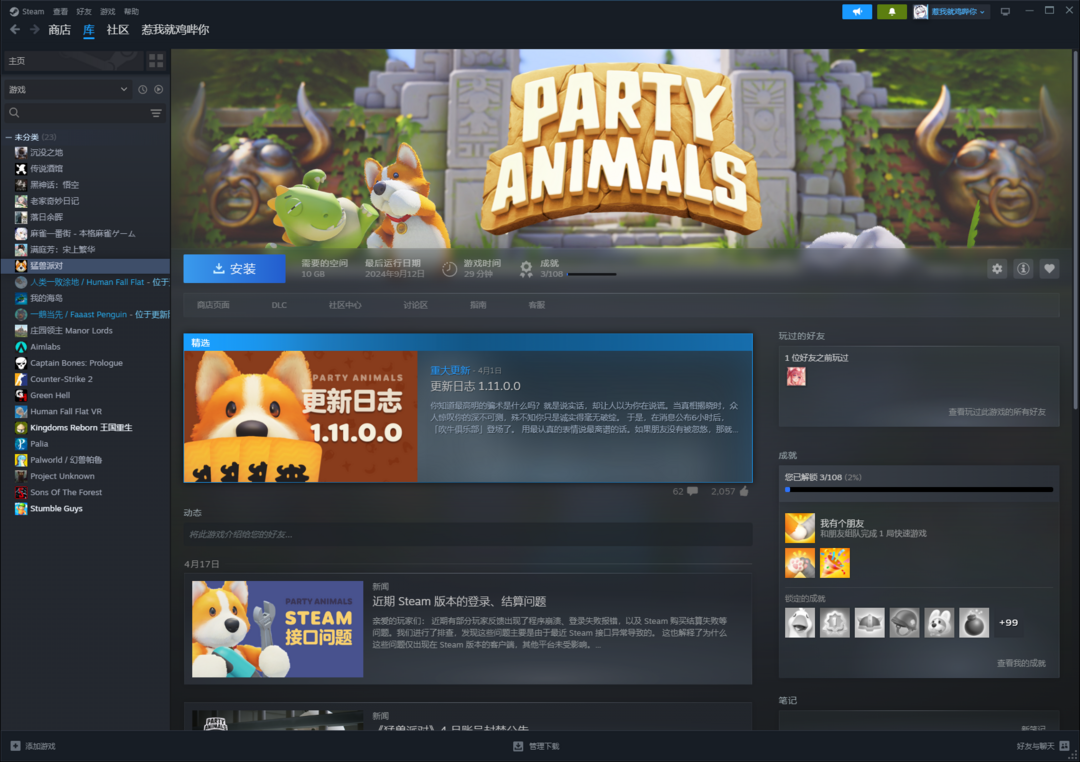Toggle the favorite heart for Party Animals

[x=1049, y=269]
